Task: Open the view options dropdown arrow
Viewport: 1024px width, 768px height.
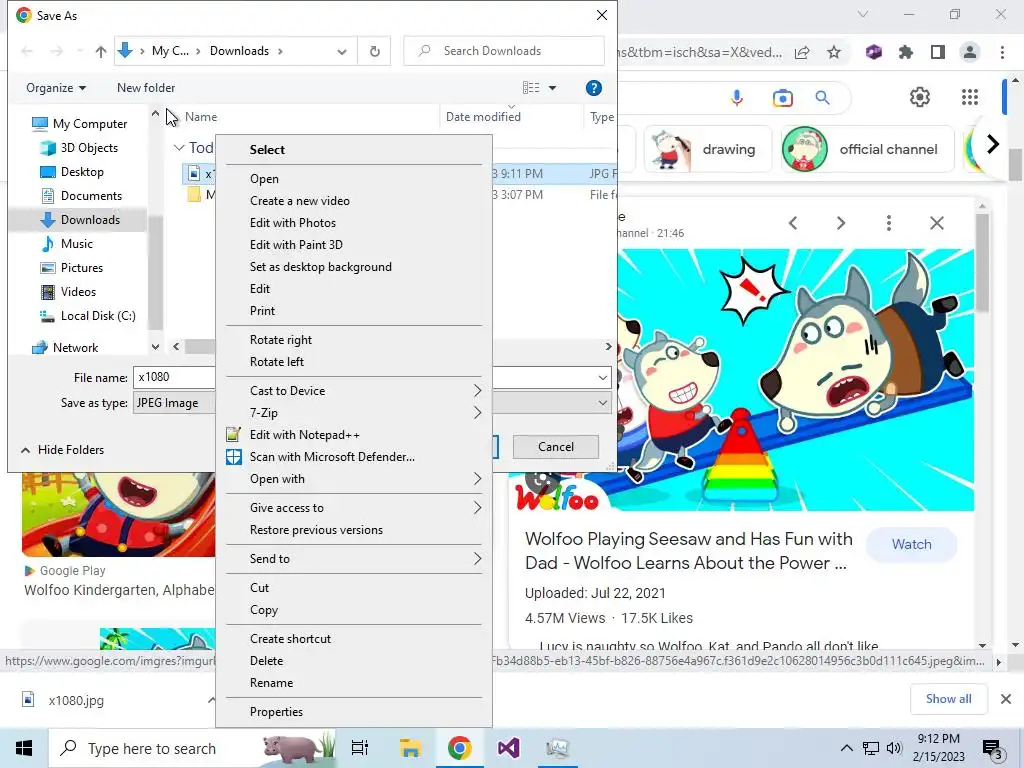Action: coord(552,88)
